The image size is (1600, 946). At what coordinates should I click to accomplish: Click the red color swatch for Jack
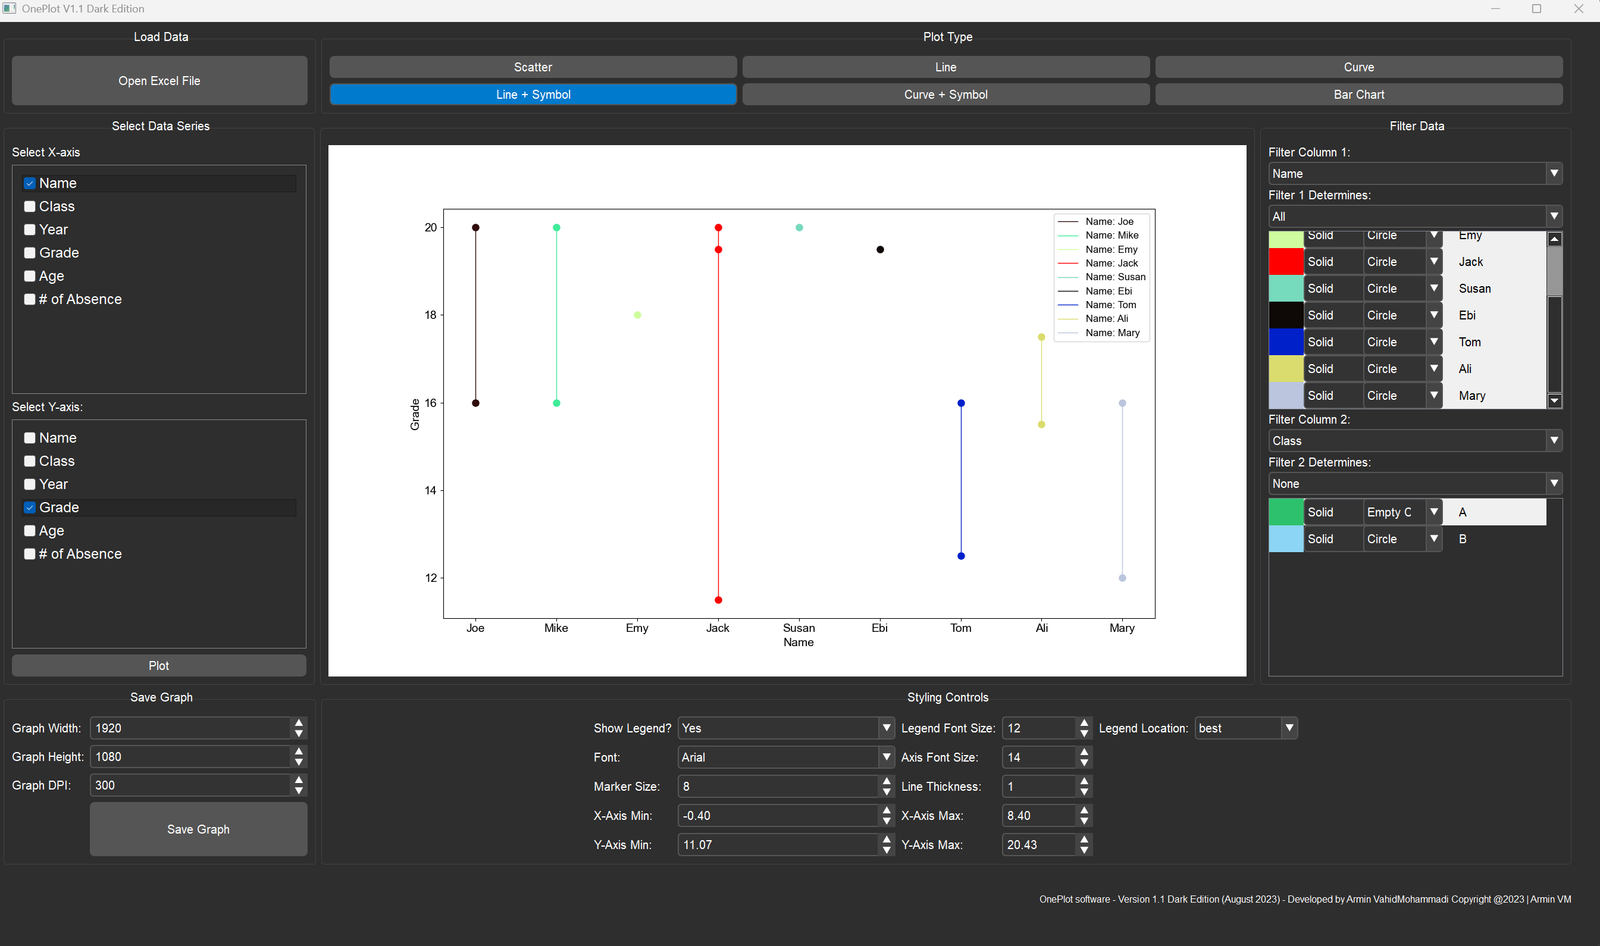pos(1285,262)
